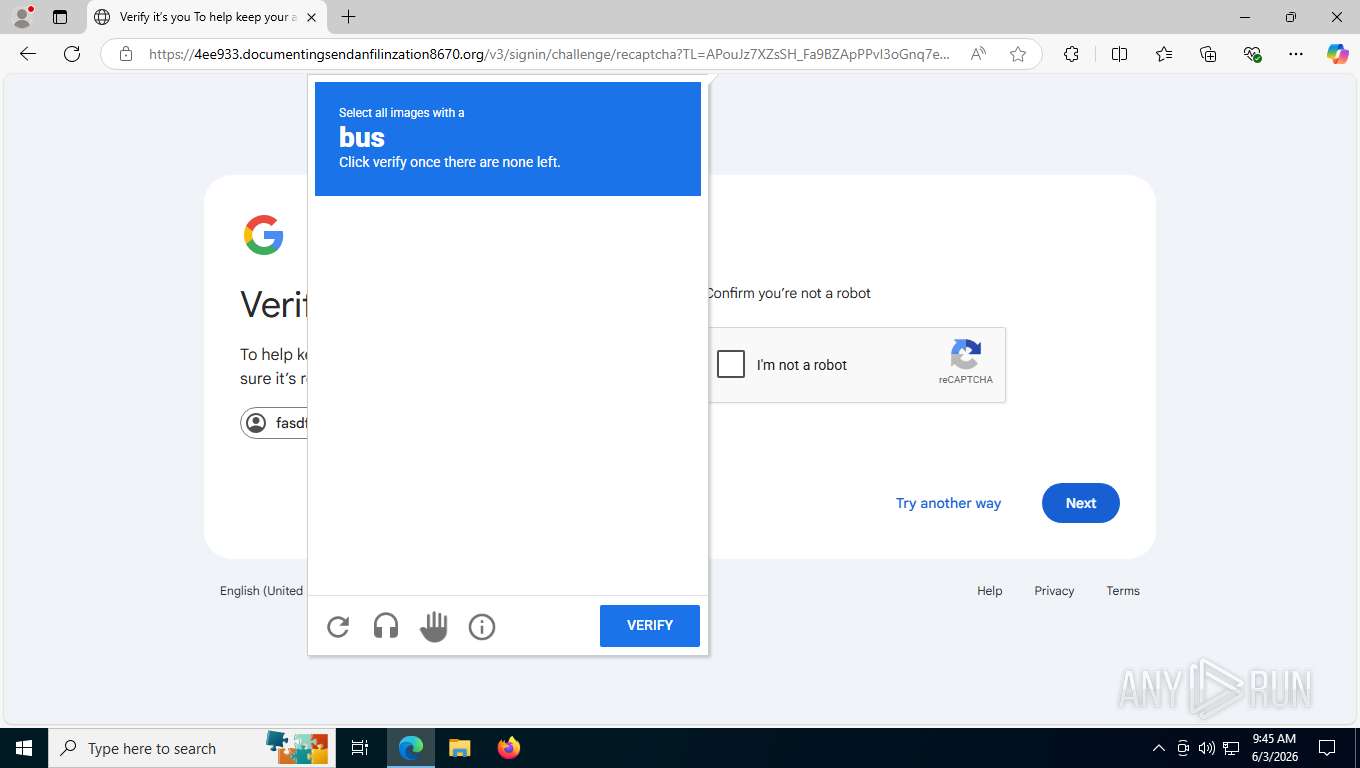Image resolution: width=1360 pixels, height=768 pixels.
Task: Show captcha help info icon
Action: coord(482,627)
